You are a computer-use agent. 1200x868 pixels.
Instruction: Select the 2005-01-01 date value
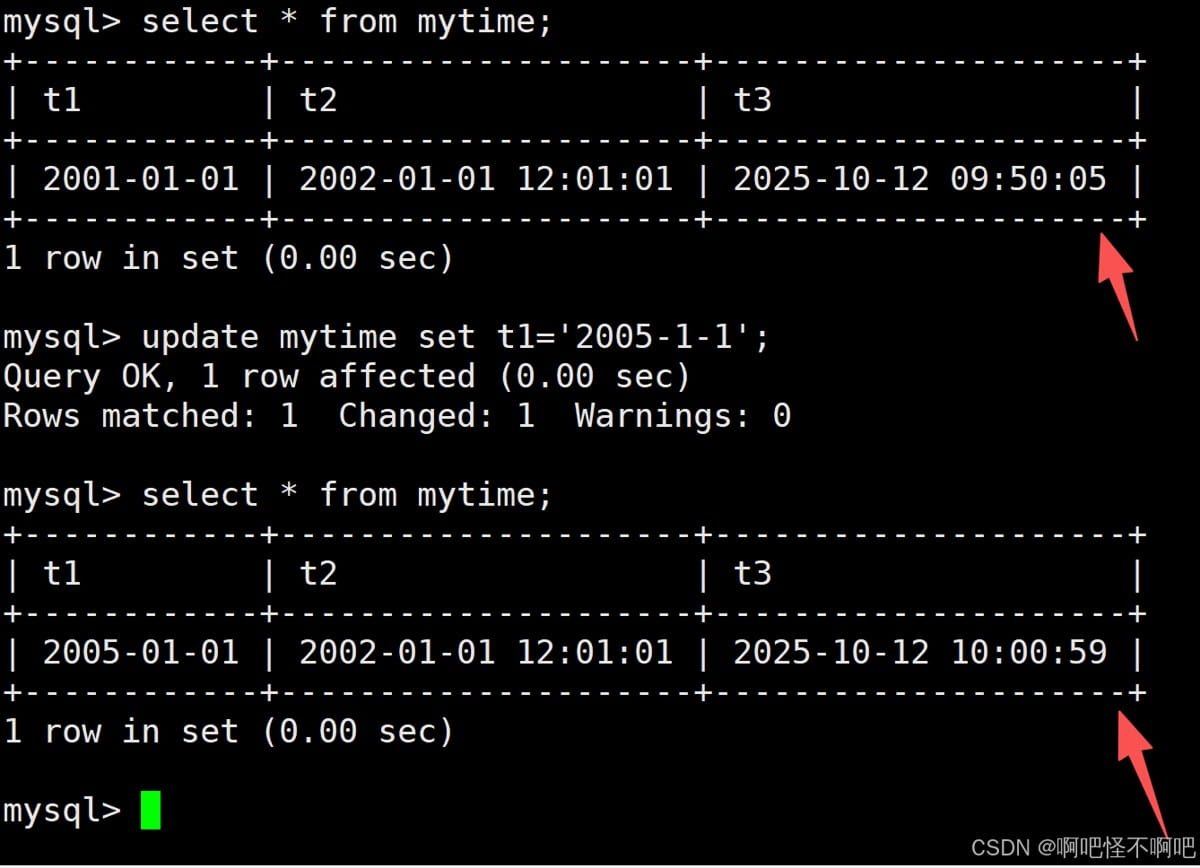point(140,652)
